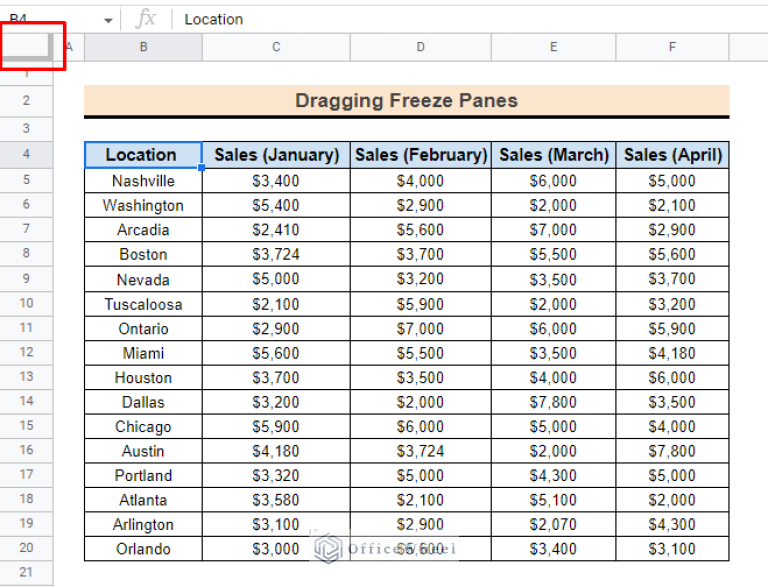Select the Miami cell
768x587 pixels.
143,353
